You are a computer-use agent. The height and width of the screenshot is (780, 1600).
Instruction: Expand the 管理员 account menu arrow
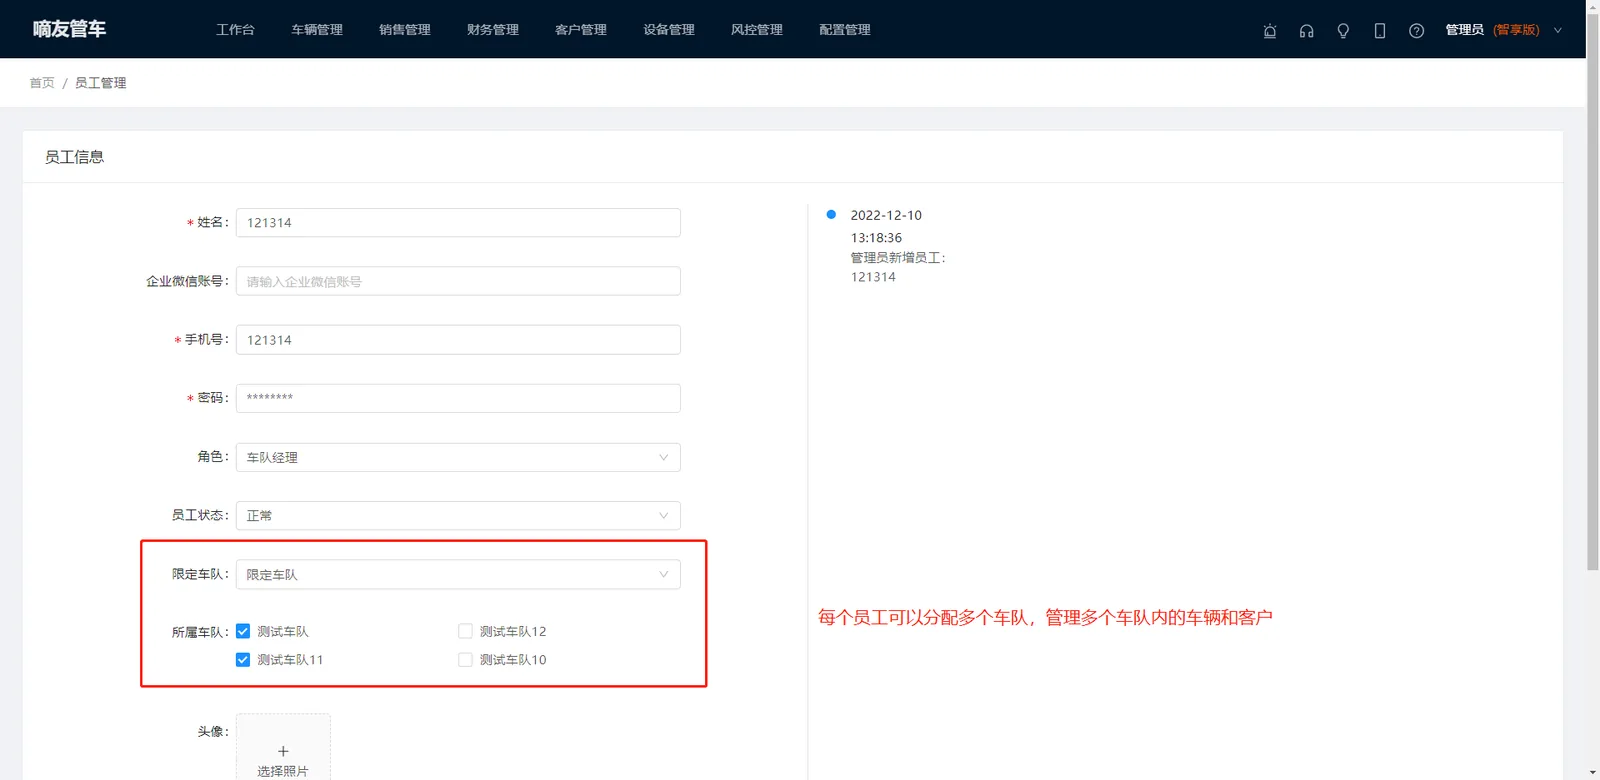click(x=1557, y=30)
